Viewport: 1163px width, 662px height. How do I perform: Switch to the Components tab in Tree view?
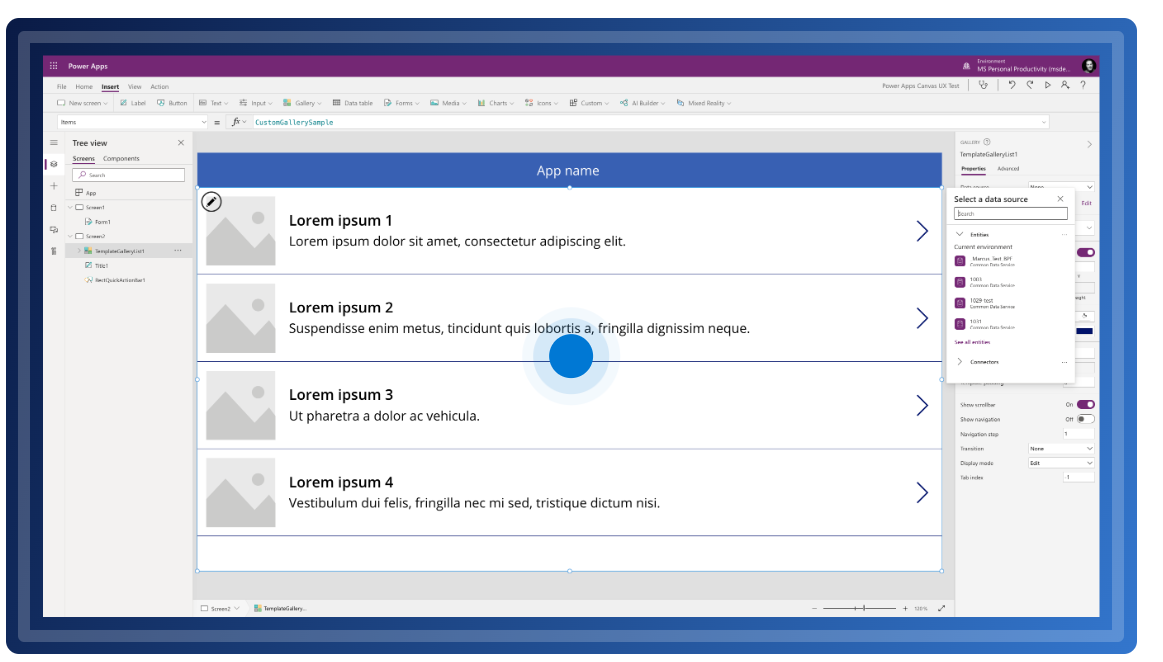point(121,159)
